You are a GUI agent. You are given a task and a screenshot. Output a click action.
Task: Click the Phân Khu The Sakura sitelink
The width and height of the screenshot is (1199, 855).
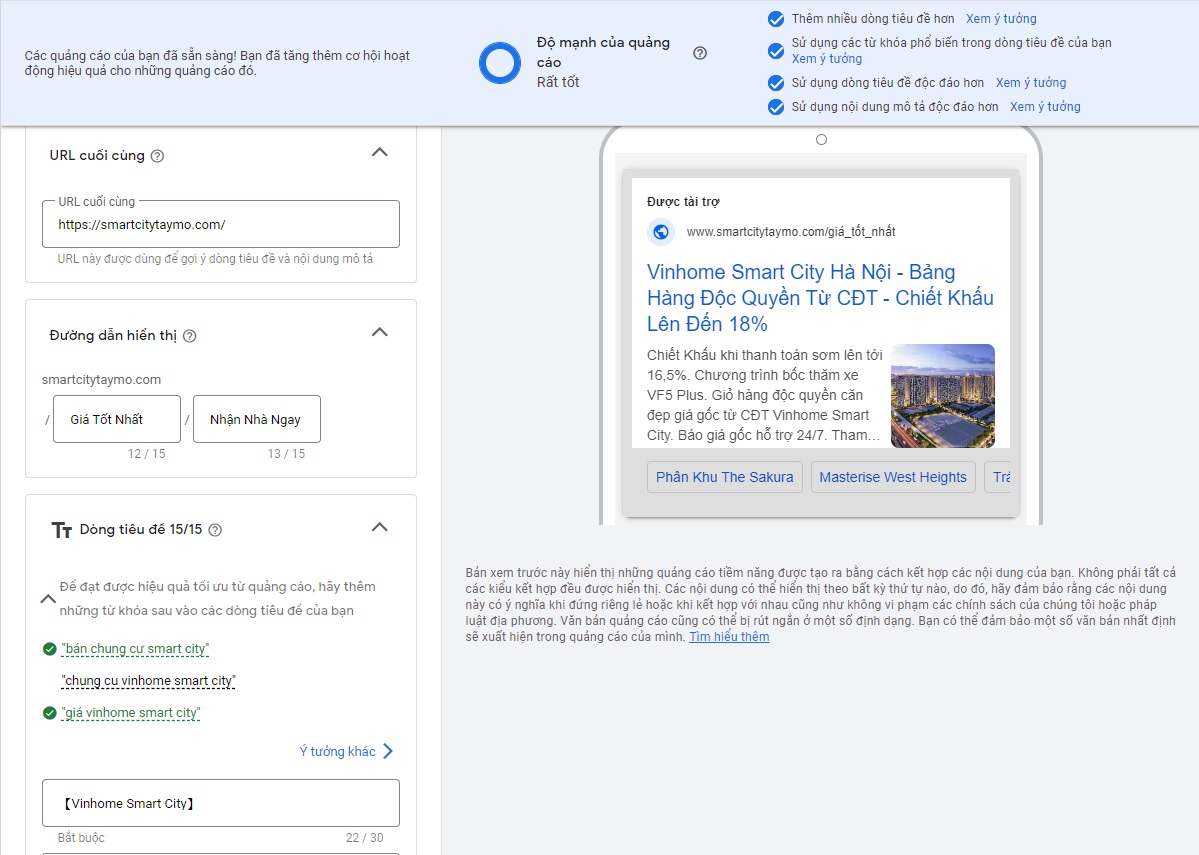725,477
